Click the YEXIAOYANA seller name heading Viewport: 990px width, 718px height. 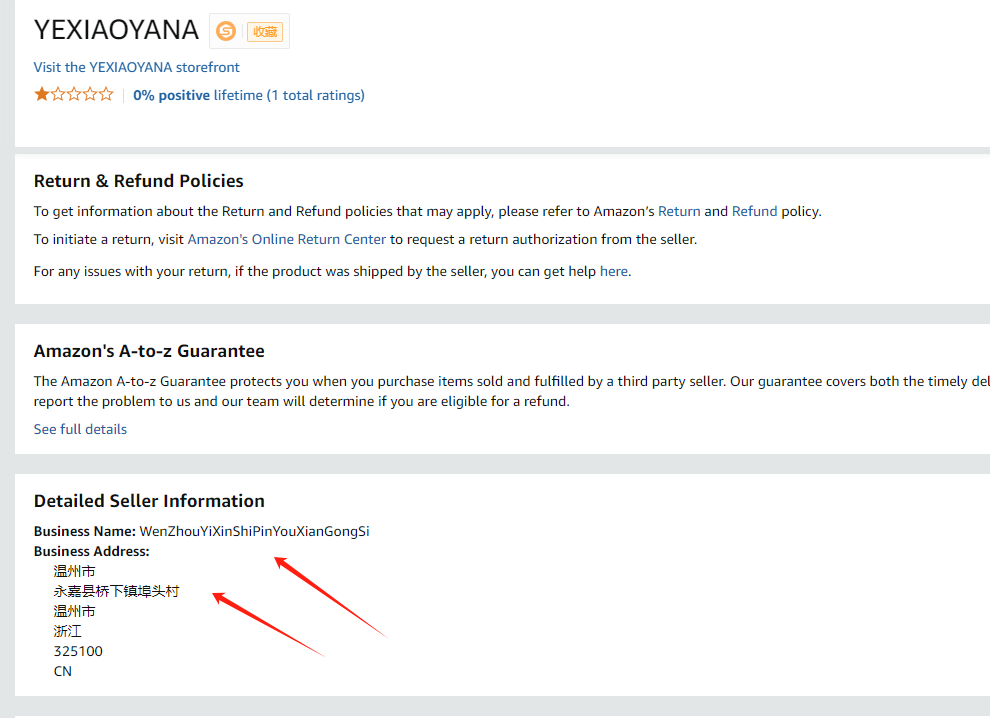click(116, 30)
